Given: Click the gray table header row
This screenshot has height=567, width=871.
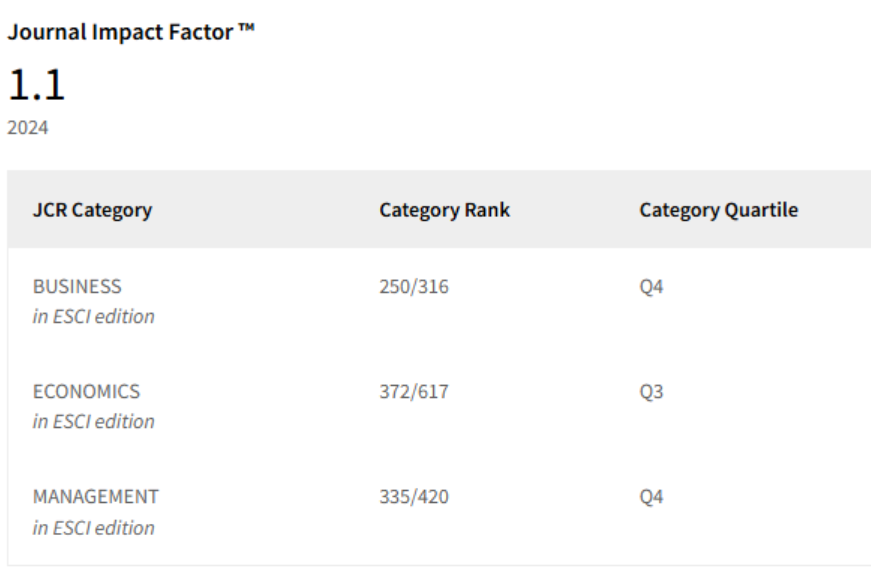Looking at the screenshot, I should (x=439, y=209).
